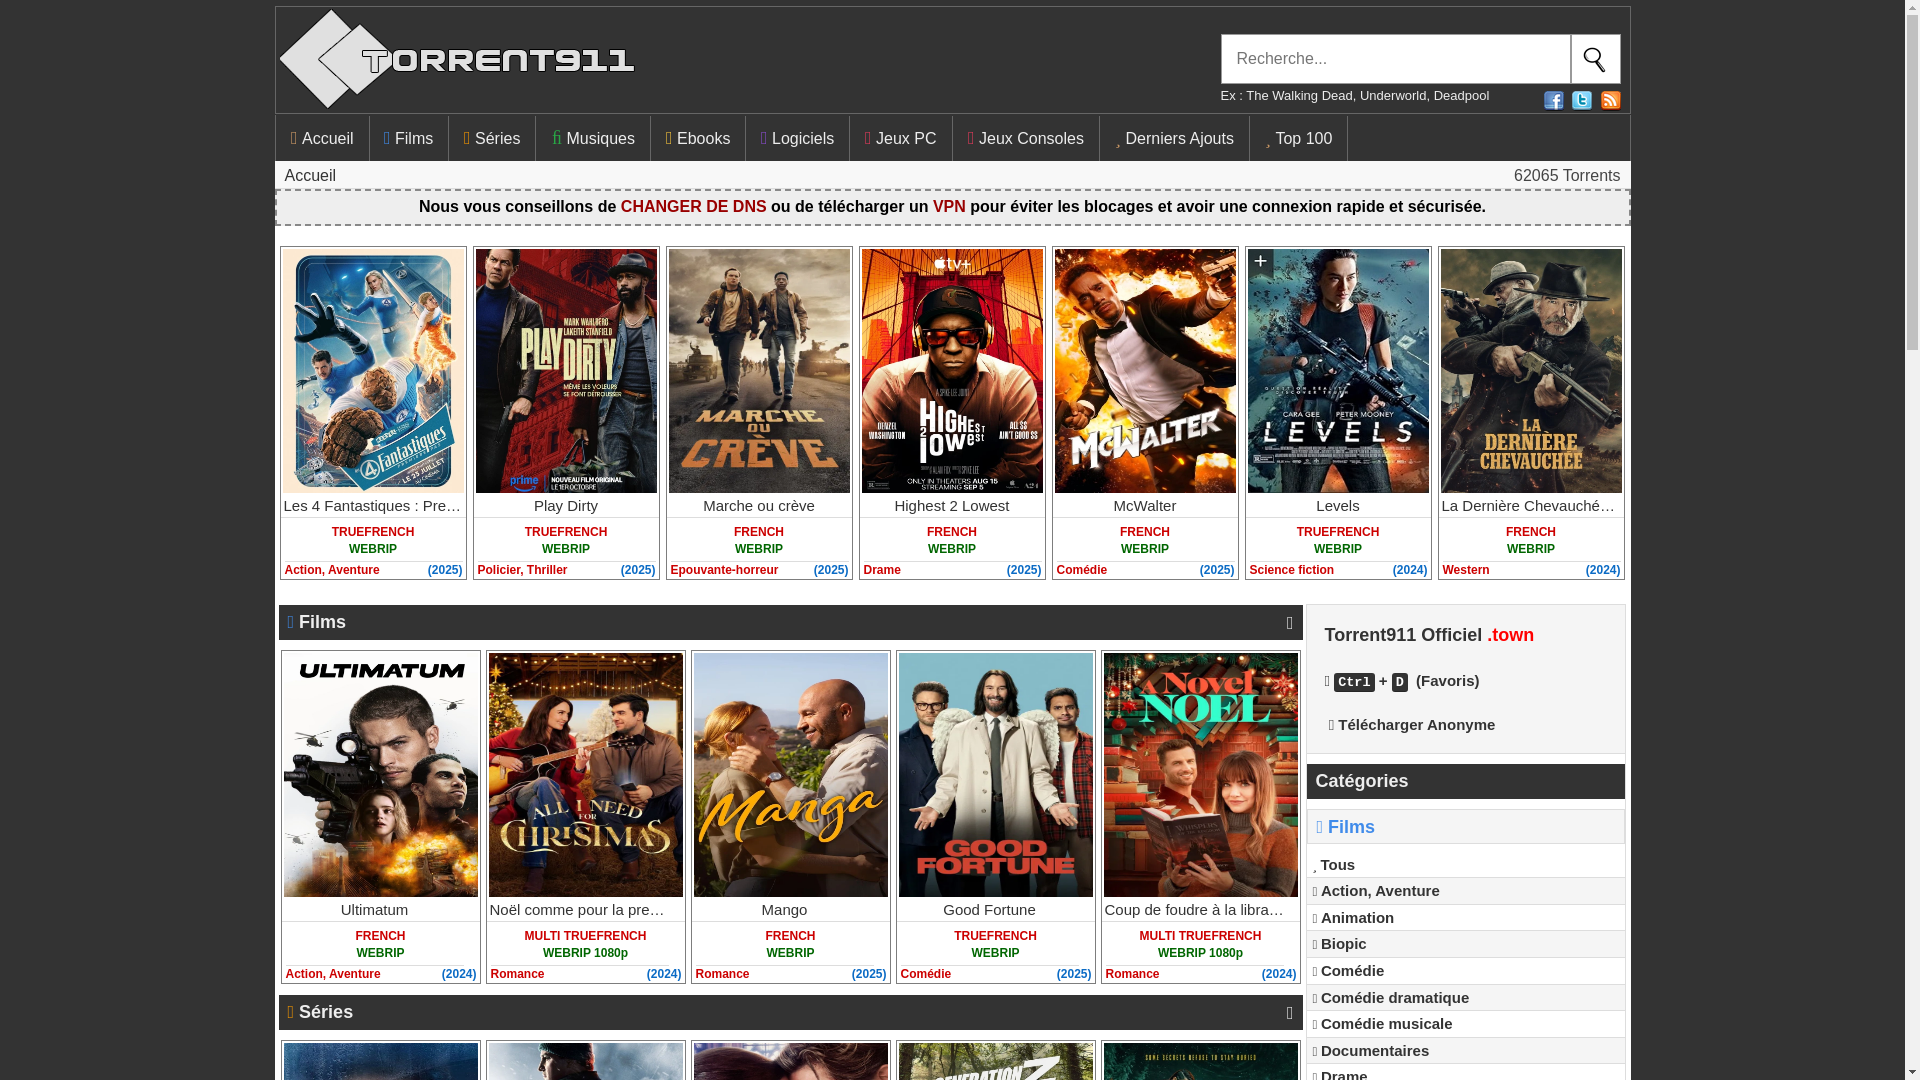
Task: Open the Good Fortune poster
Action: point(996,775)
